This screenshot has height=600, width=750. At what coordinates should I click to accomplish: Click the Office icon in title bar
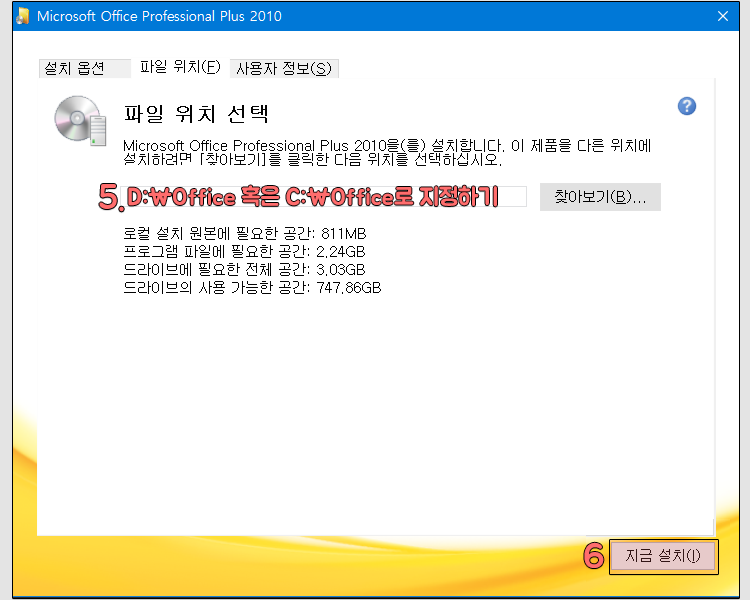22,16
